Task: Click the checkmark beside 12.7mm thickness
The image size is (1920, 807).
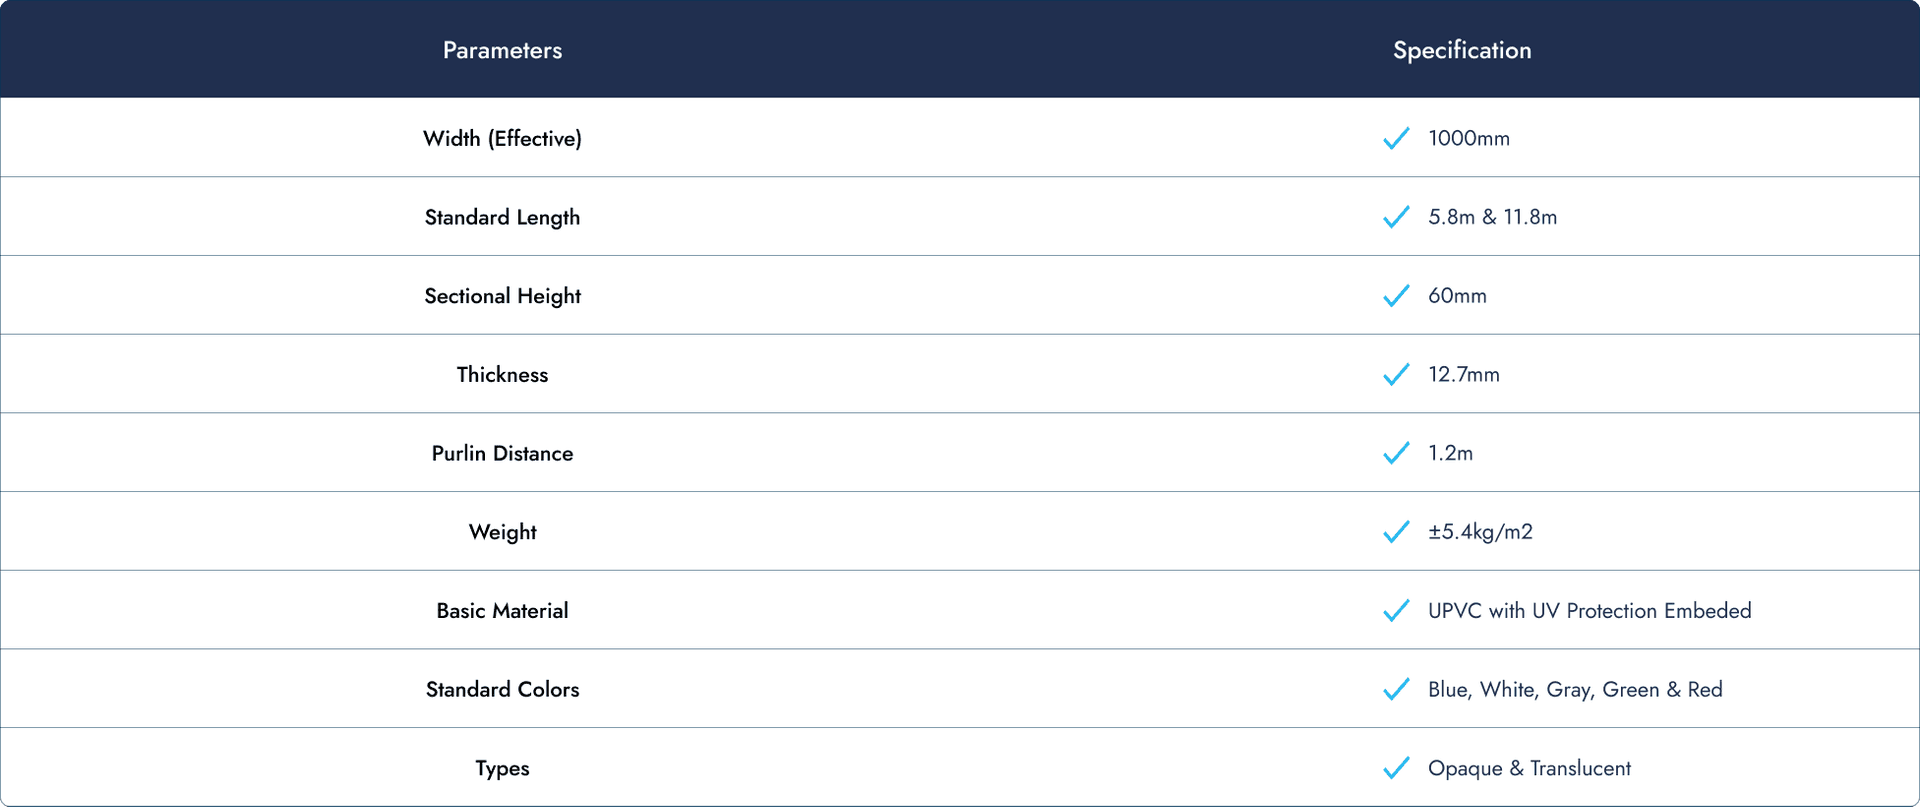Action: tap(1396, 374)
